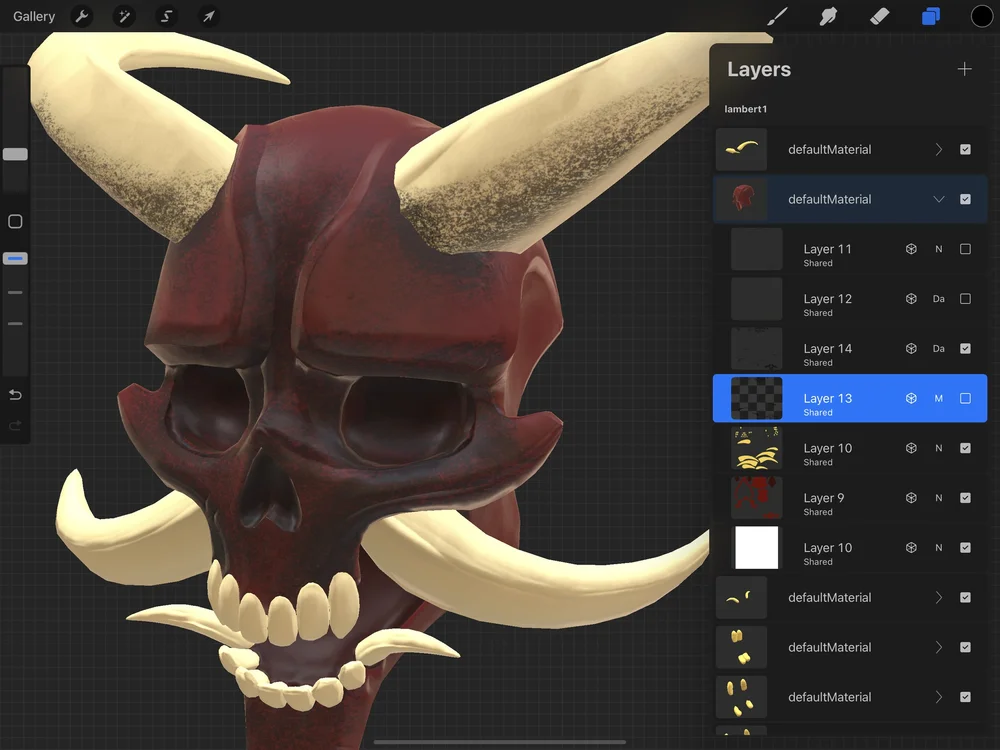The height and width of the screenshot is (750, 1000).
Task: Select the Smudge tool
Action: [828, 16]
